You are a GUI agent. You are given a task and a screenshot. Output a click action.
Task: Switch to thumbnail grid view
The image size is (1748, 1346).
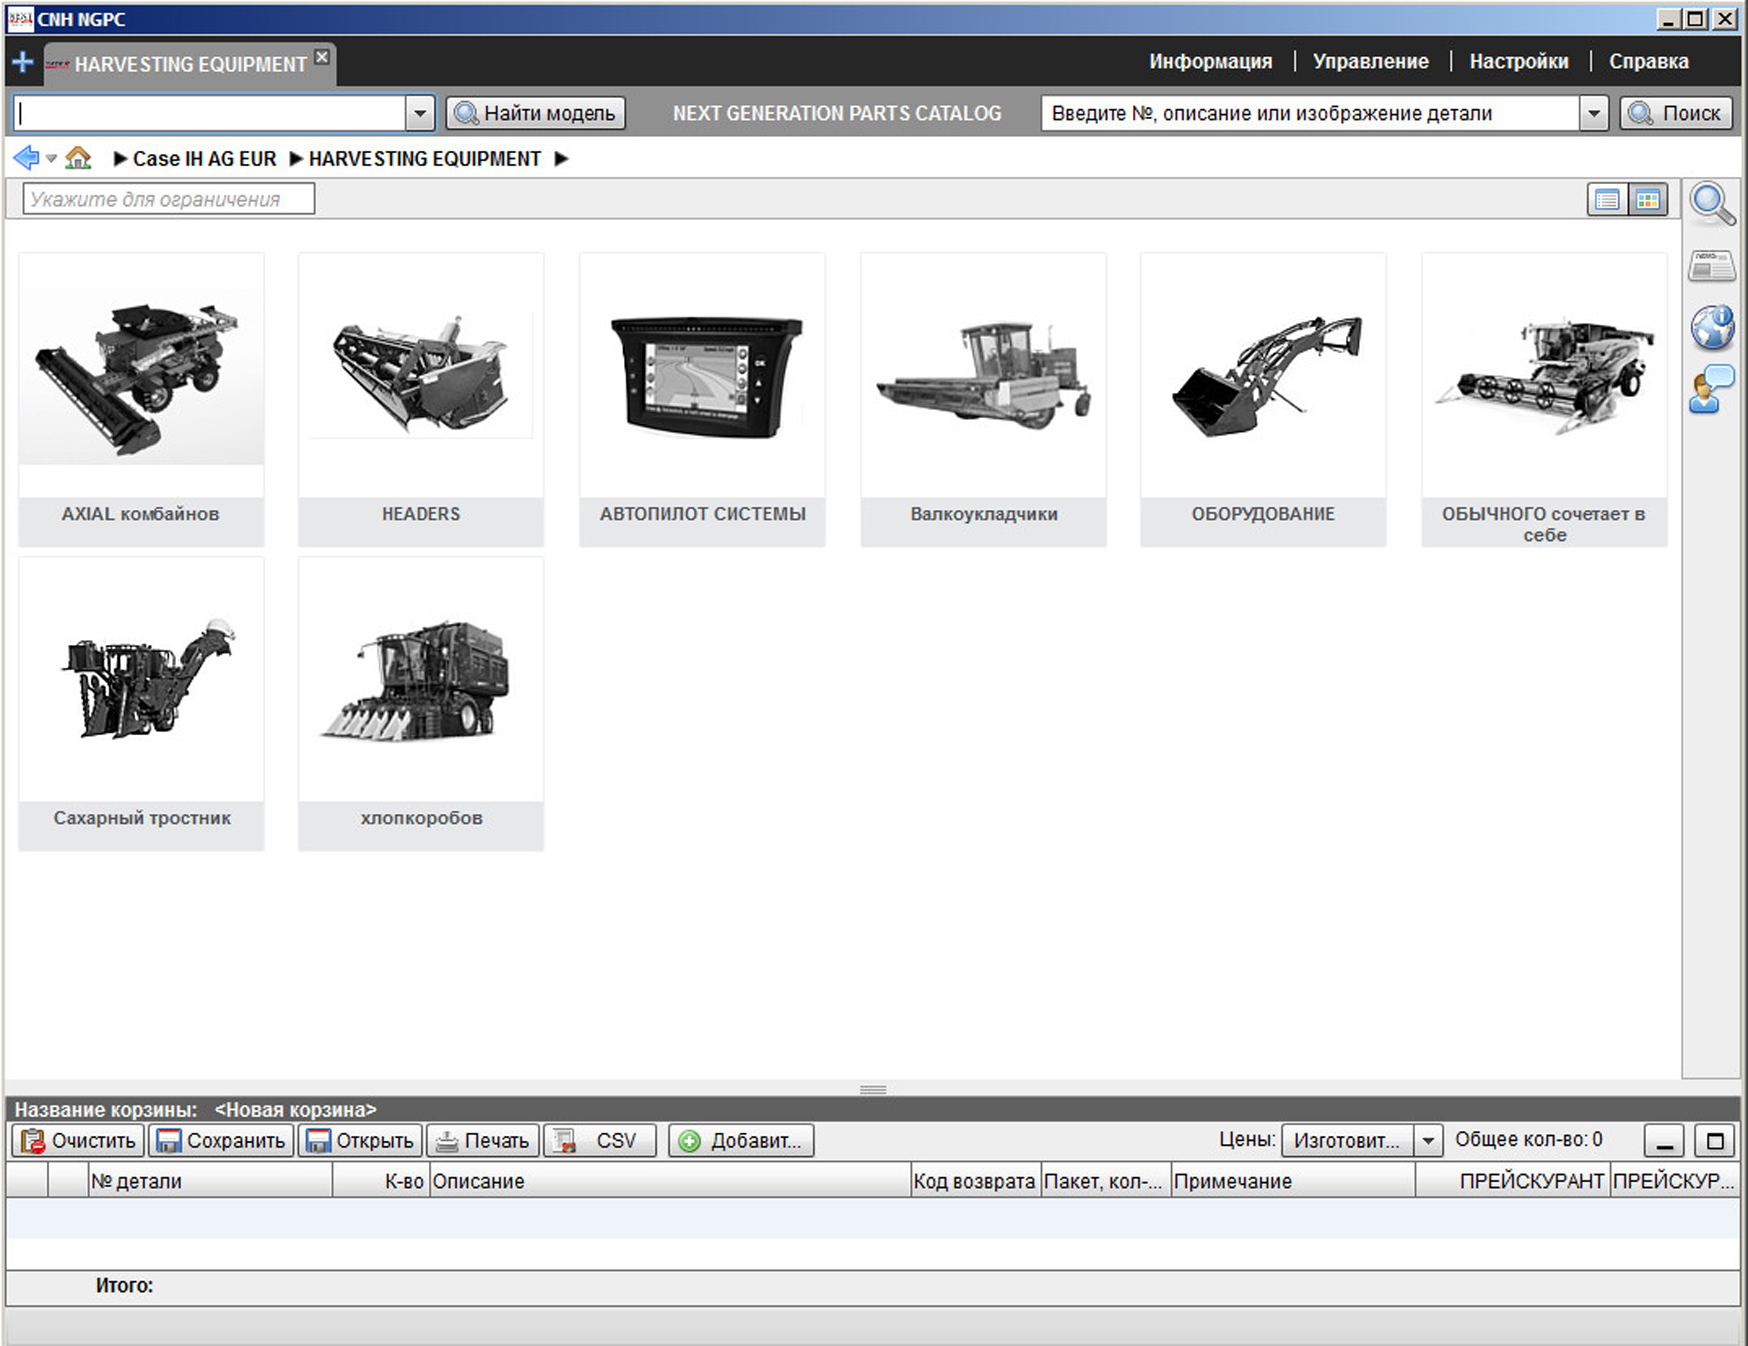(1647, 200)
